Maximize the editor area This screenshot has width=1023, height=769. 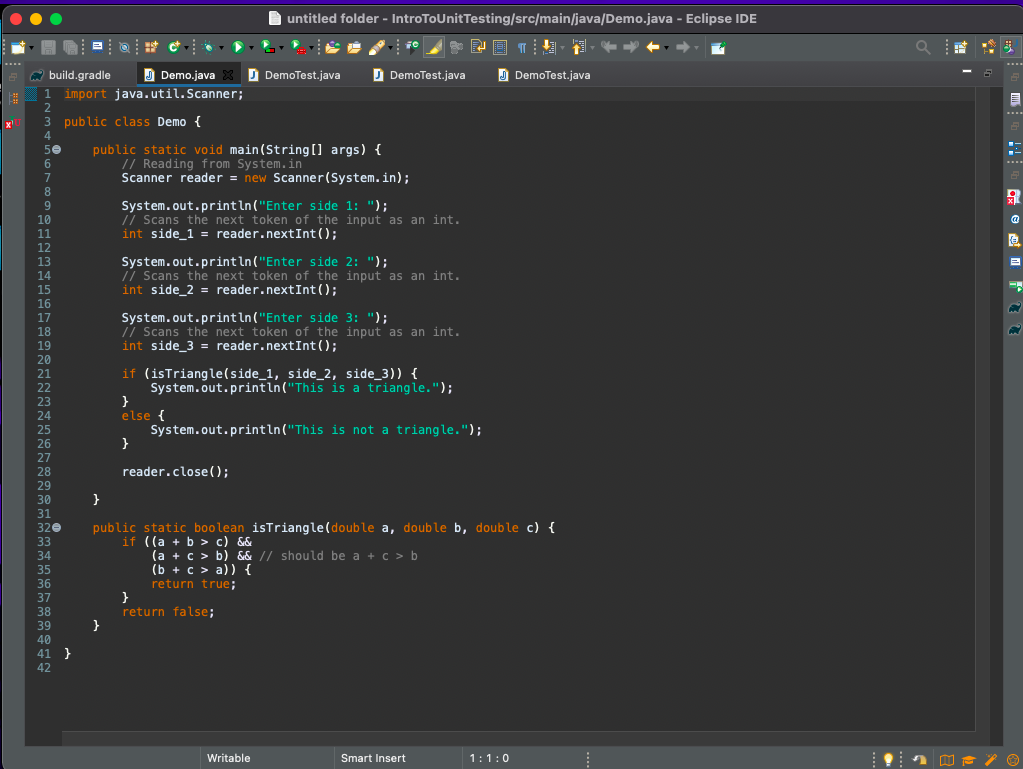[988, 72]
